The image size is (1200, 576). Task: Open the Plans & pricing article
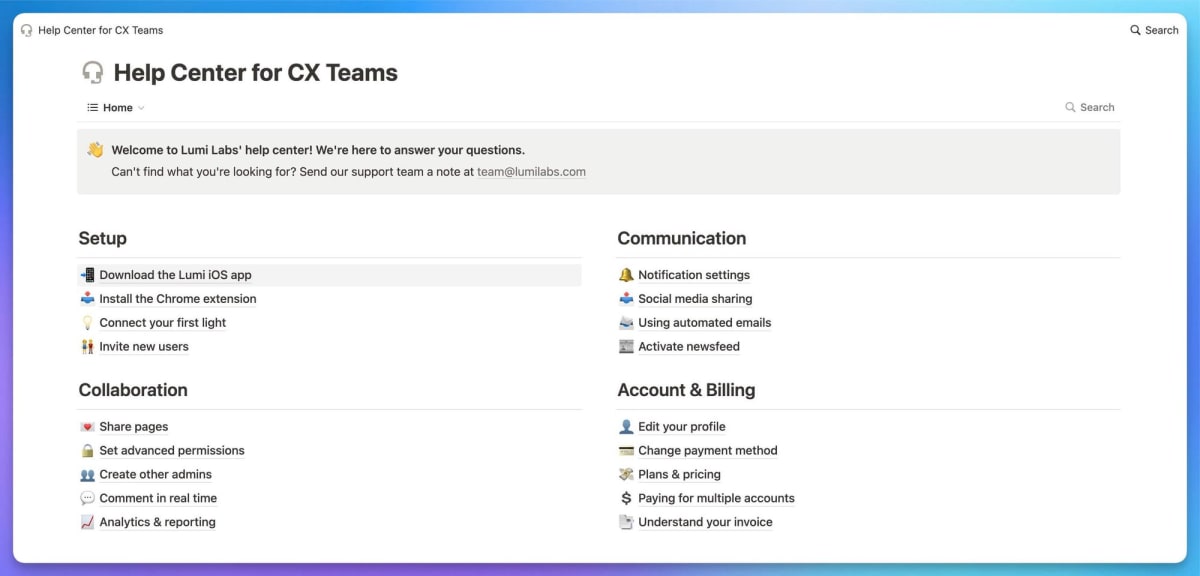pos(679,475)
